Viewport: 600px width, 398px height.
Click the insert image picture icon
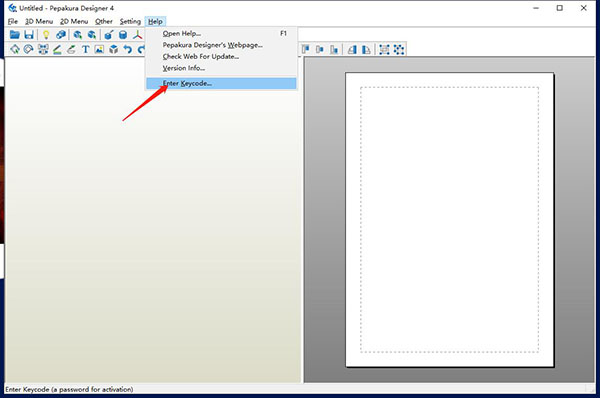coord(99,49)
